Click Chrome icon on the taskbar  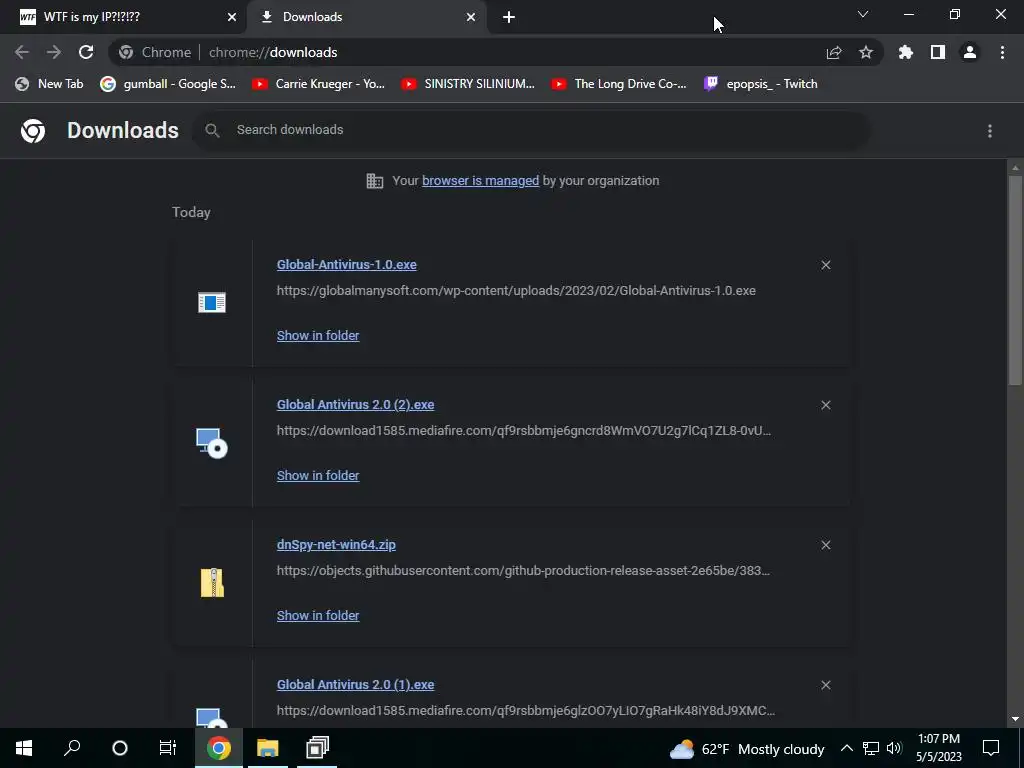(x=219, y=748)
